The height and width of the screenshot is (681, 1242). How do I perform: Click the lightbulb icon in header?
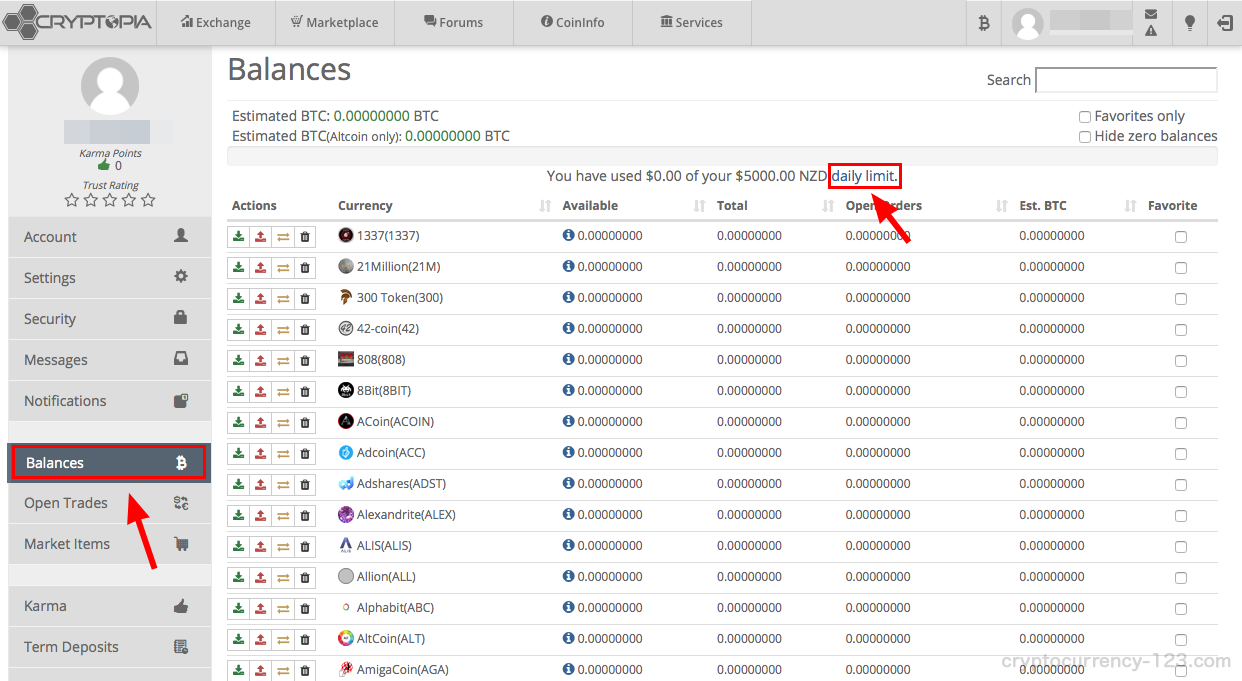(x=1189, y=23)
